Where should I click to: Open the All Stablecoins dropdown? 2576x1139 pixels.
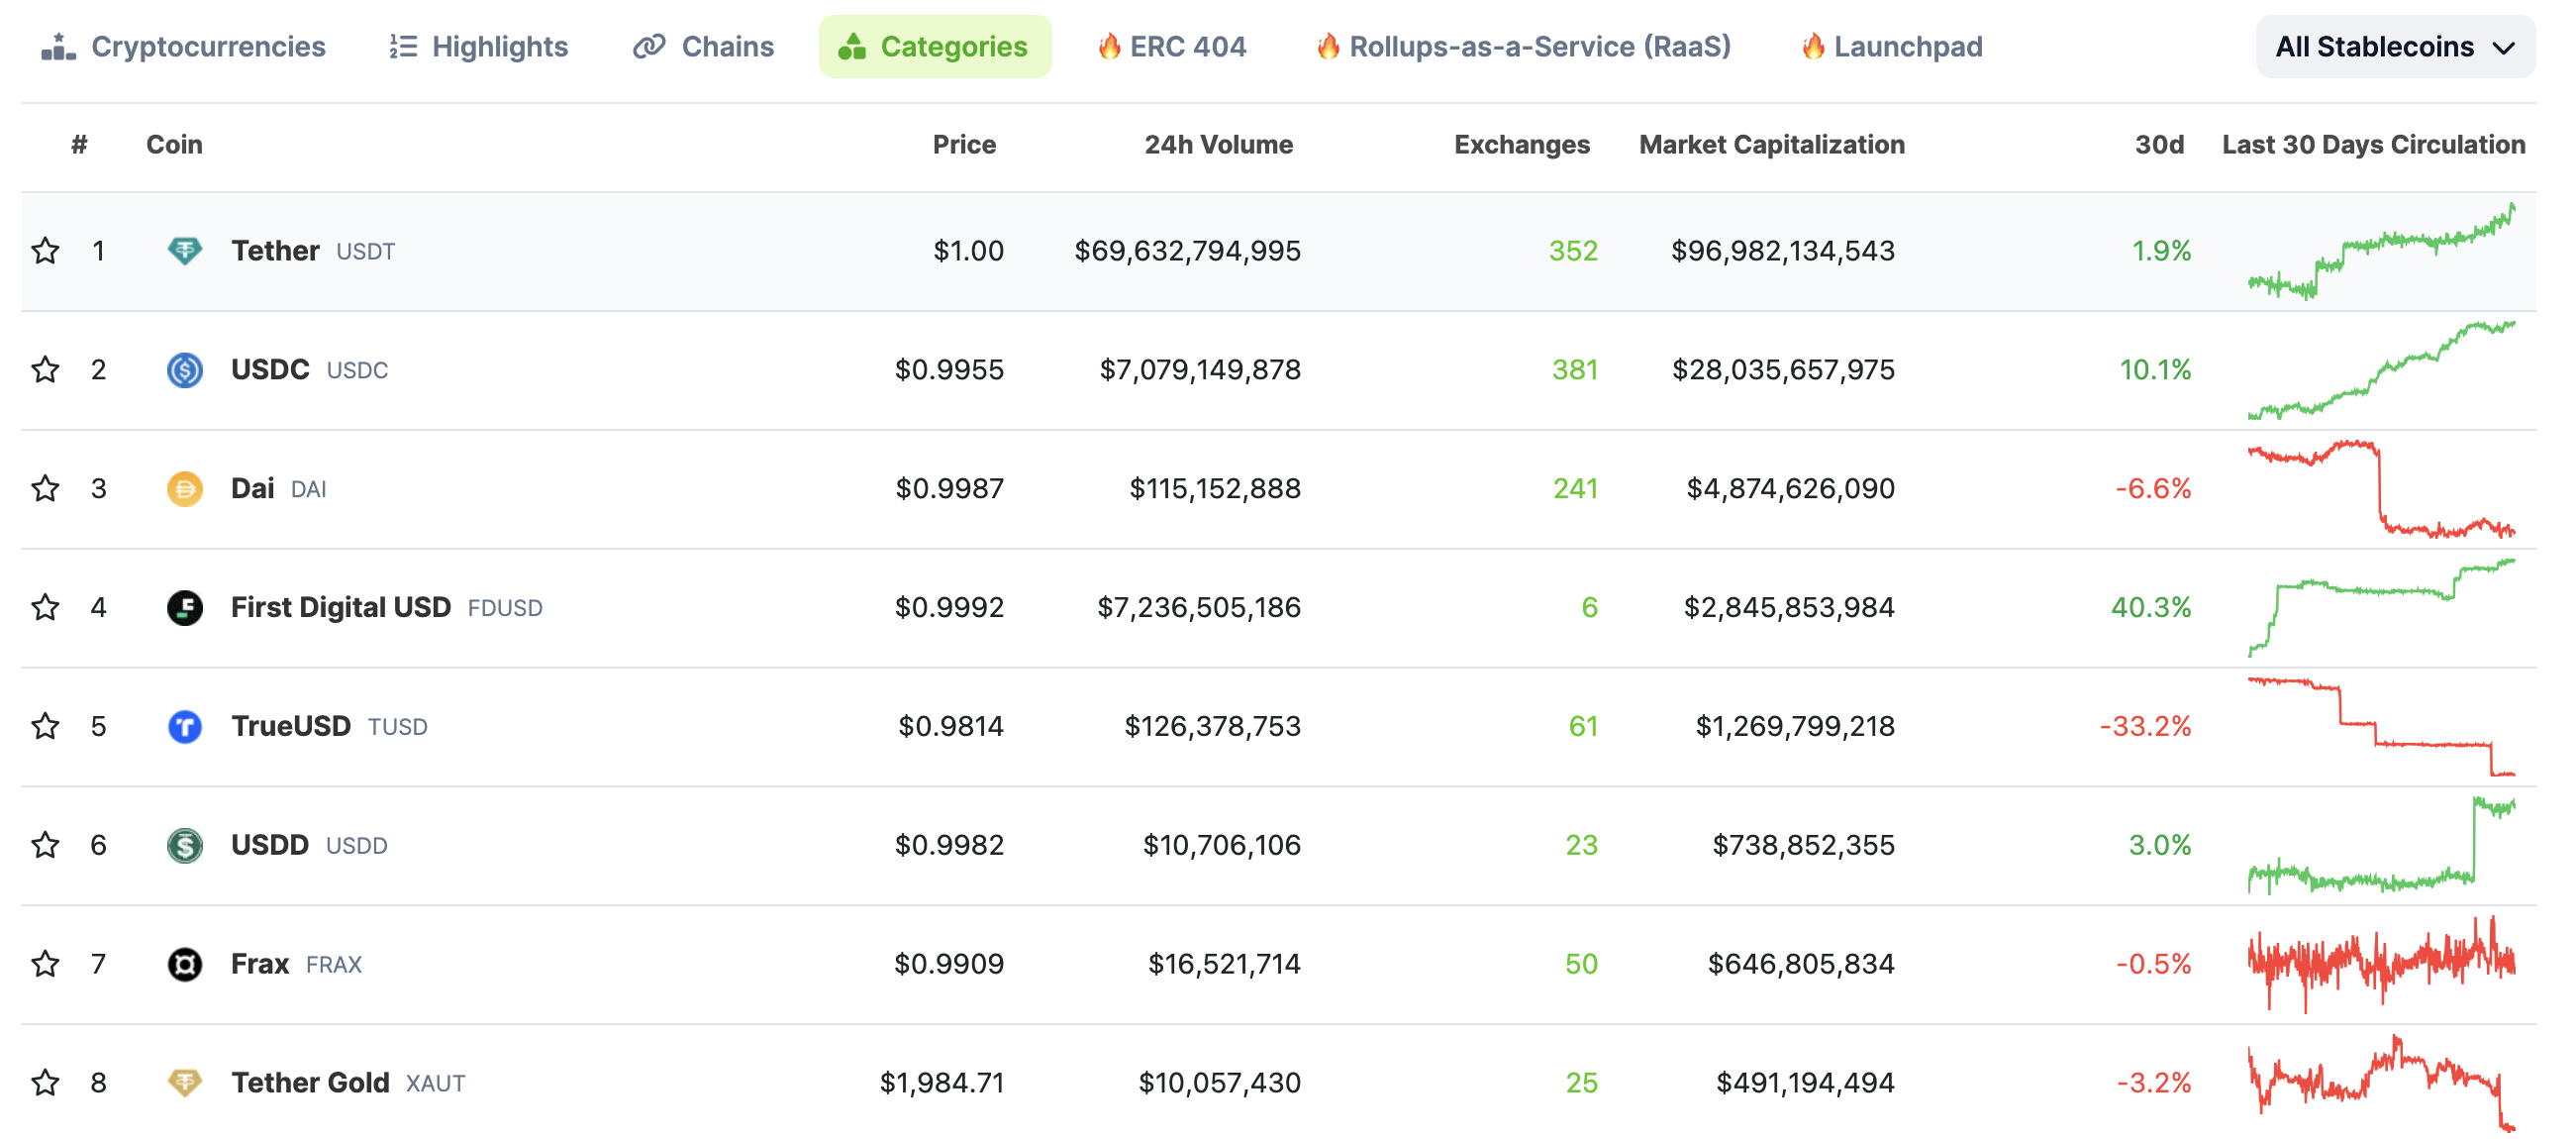click(2394, 47)
